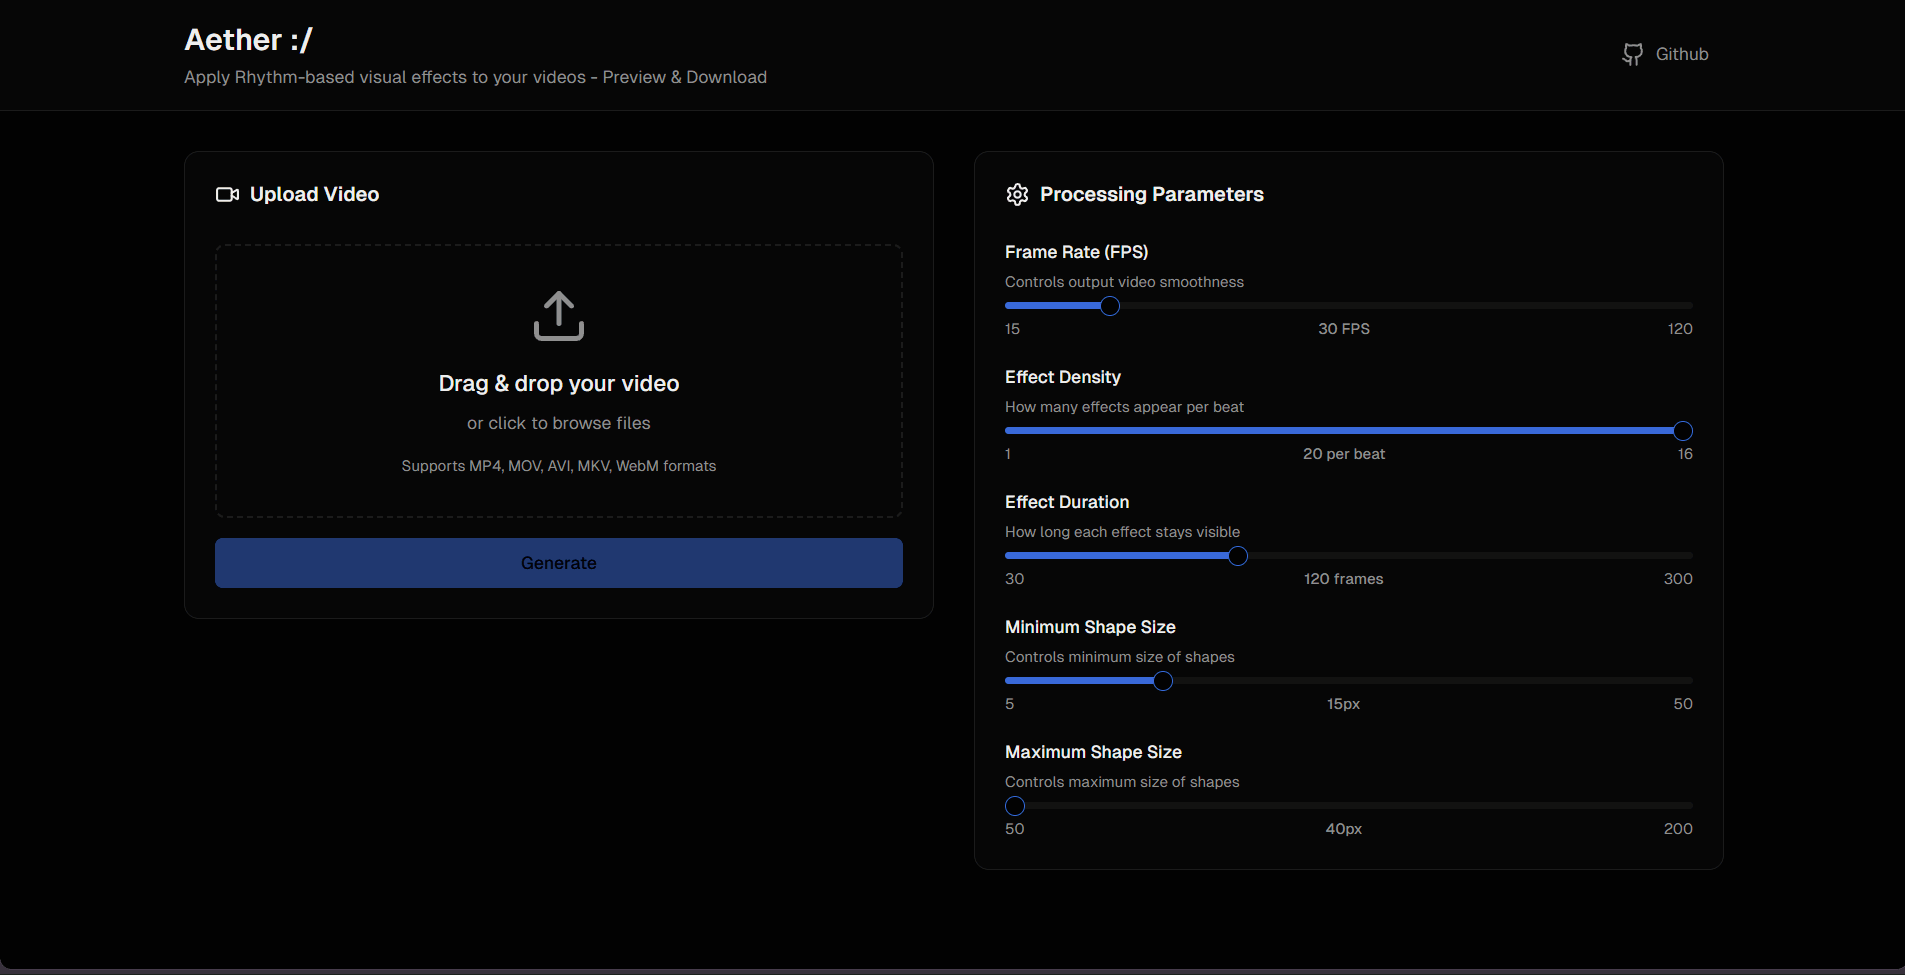Click the upload arrow icon

click(558, 316)
